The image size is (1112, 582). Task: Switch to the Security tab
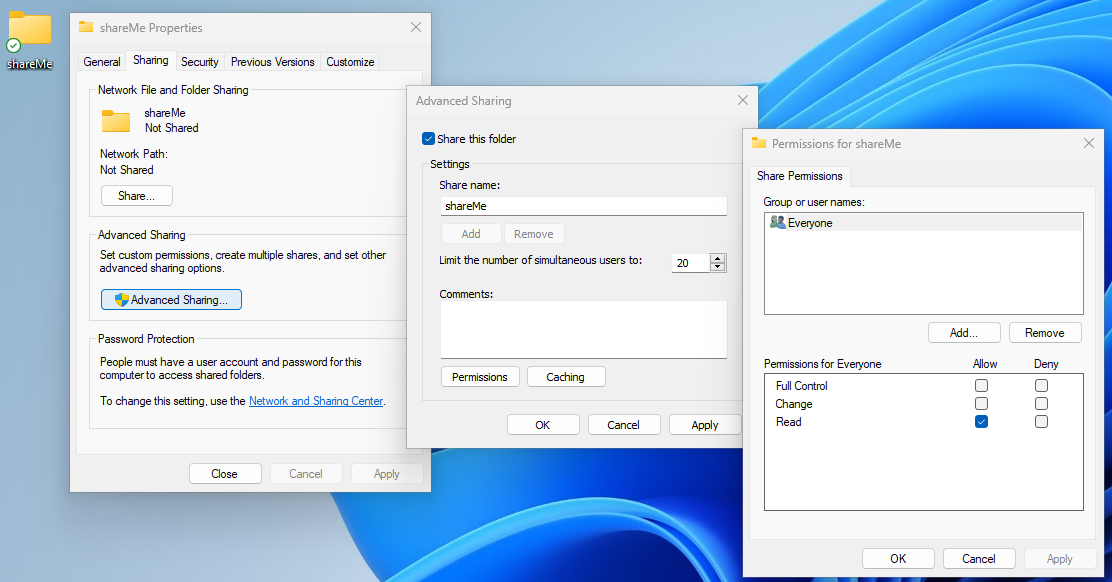199,62
